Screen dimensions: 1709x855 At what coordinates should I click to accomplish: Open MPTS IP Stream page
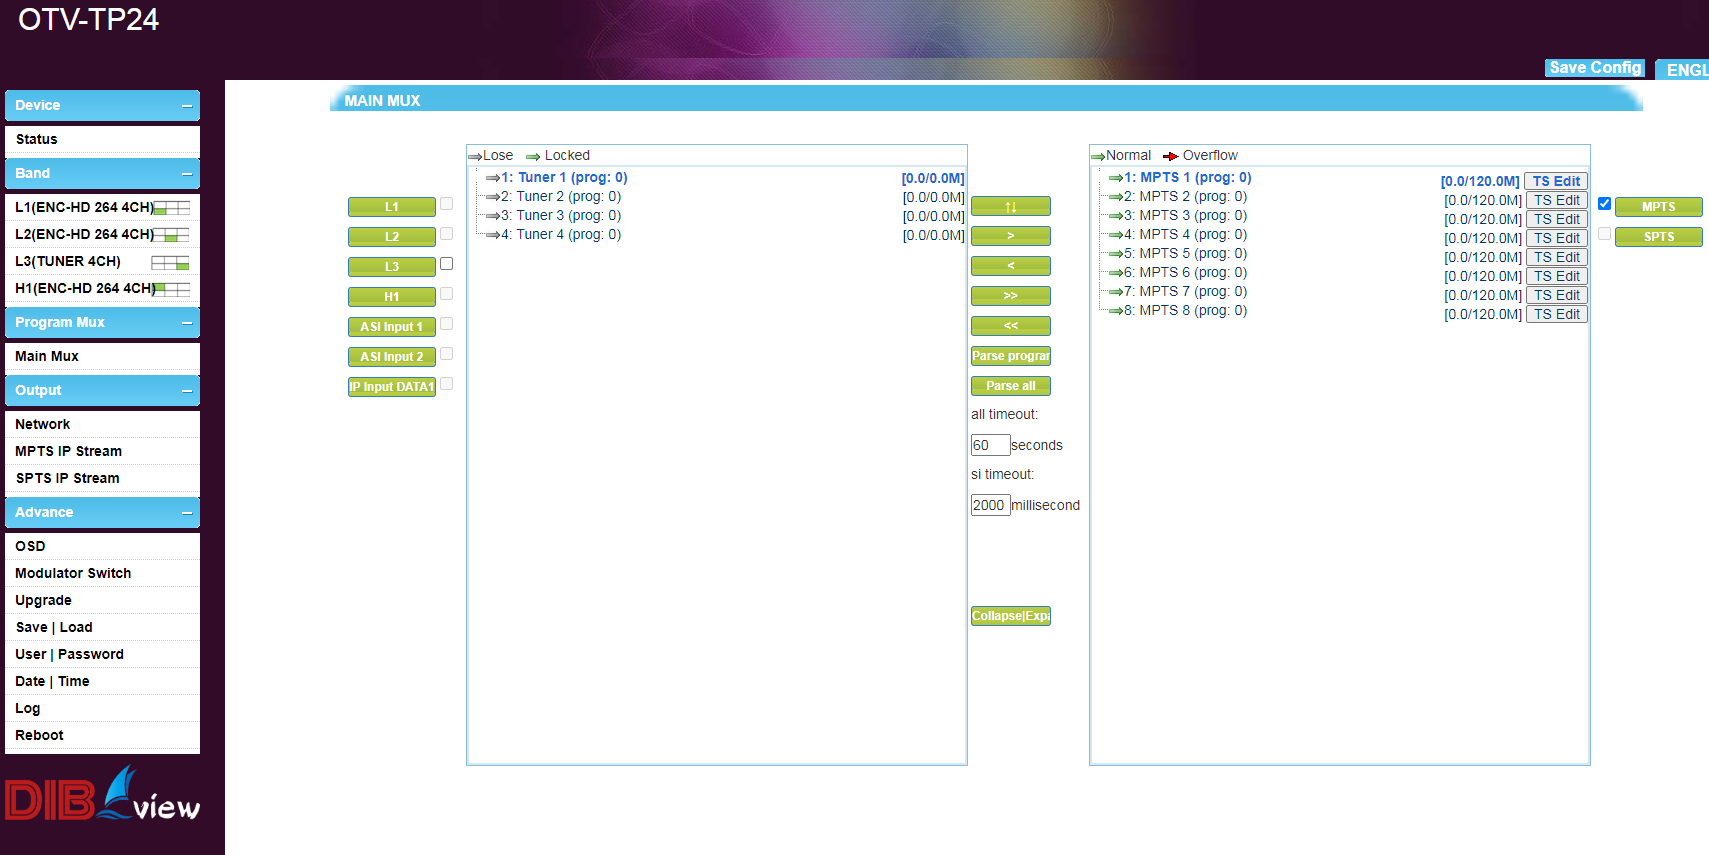pyautogui.click(x=68, y=451)
